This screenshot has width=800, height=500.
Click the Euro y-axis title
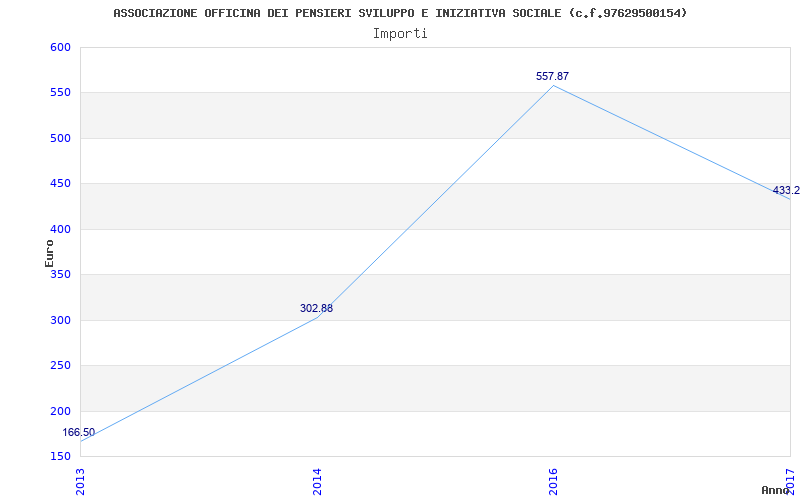point(49,253)
